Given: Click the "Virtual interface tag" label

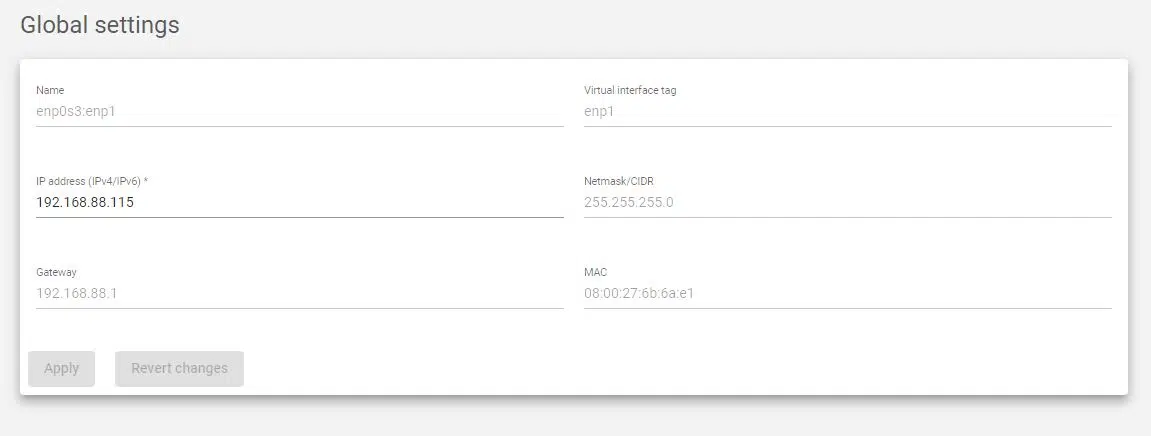Looking at the screenshot, I should (630, 90).
